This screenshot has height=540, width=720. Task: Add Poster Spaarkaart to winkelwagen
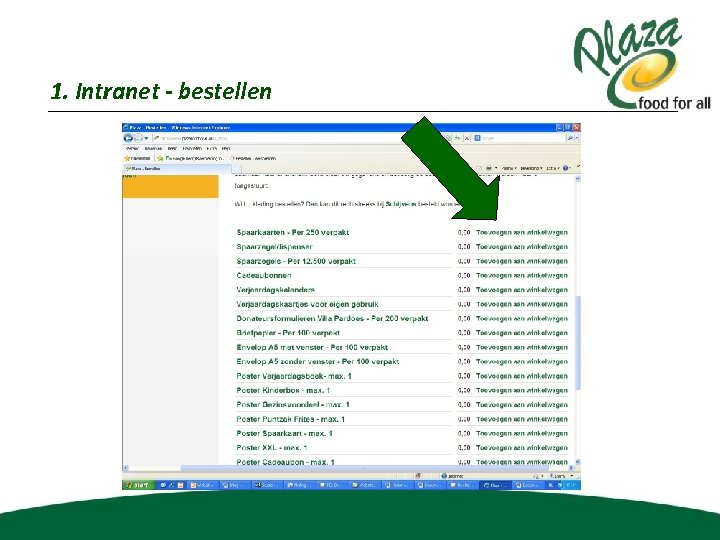pyautogui.click(x=522, y=433)
